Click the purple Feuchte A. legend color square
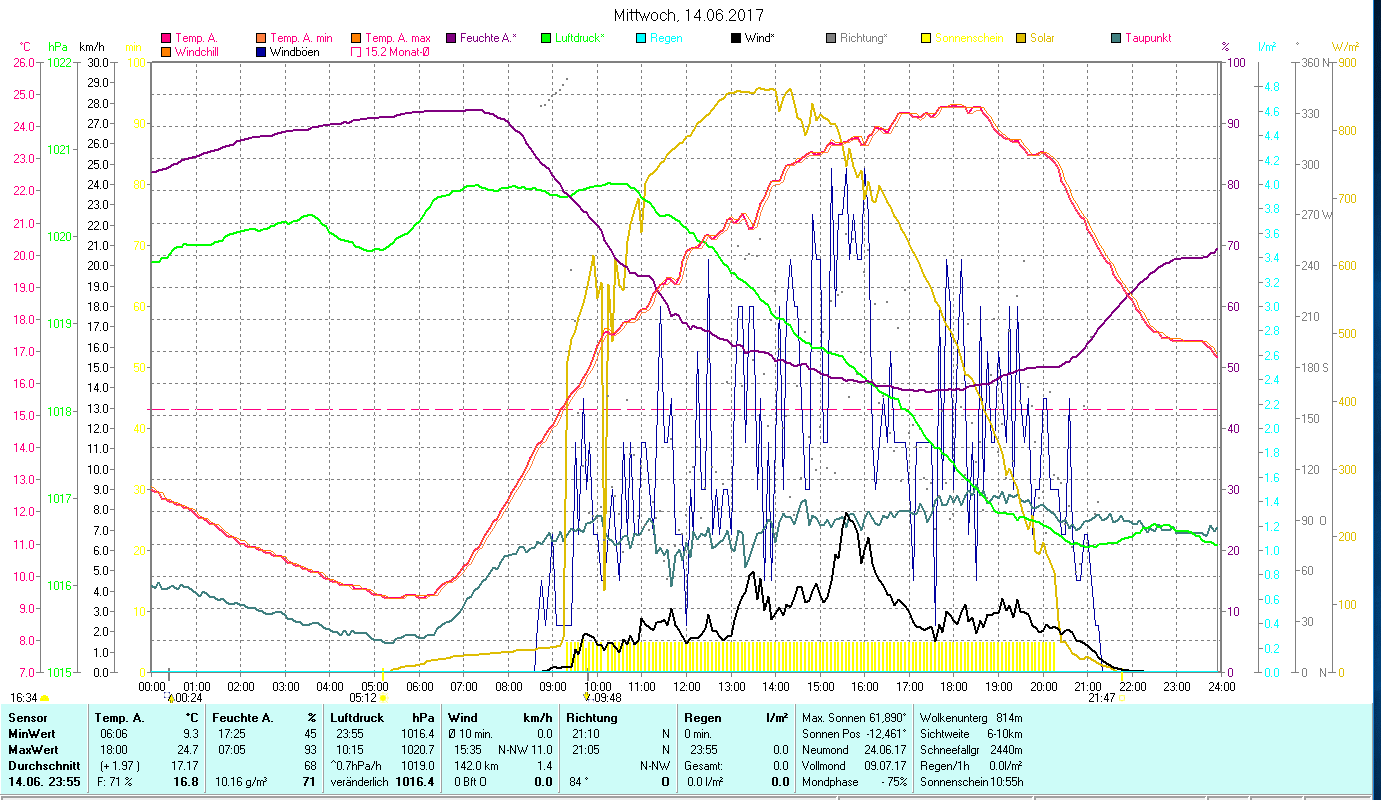1381x800 pixels. click(450, 38)
